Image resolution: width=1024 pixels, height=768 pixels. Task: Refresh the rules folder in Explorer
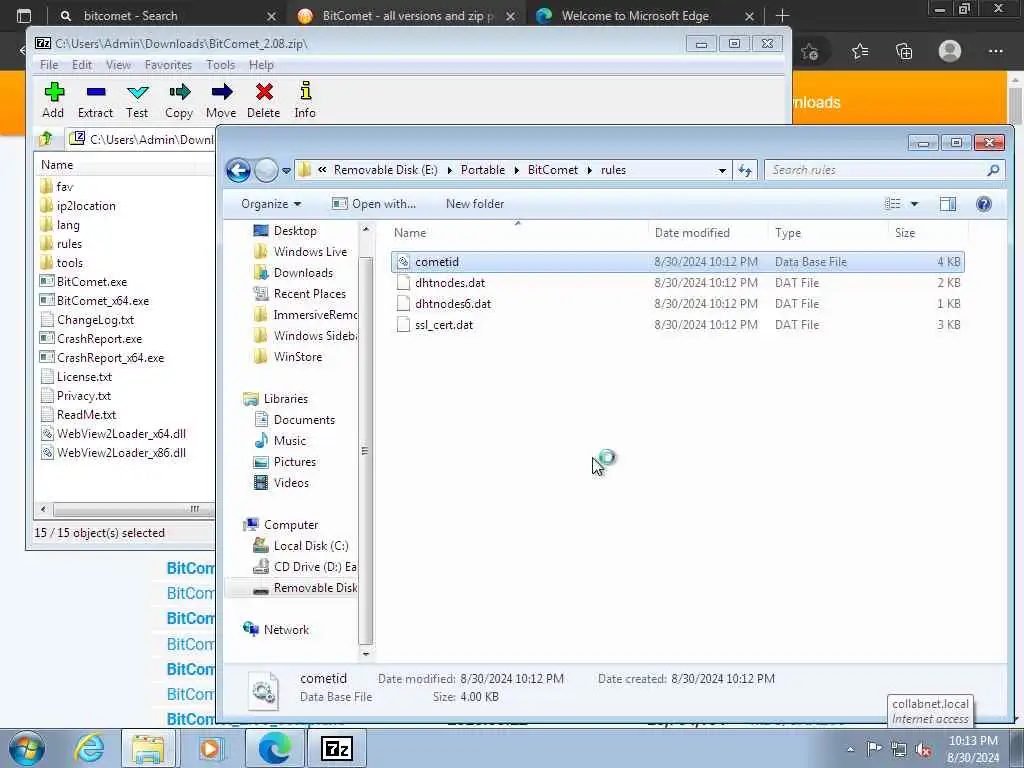pyautogui.click(x=745, y=170)
